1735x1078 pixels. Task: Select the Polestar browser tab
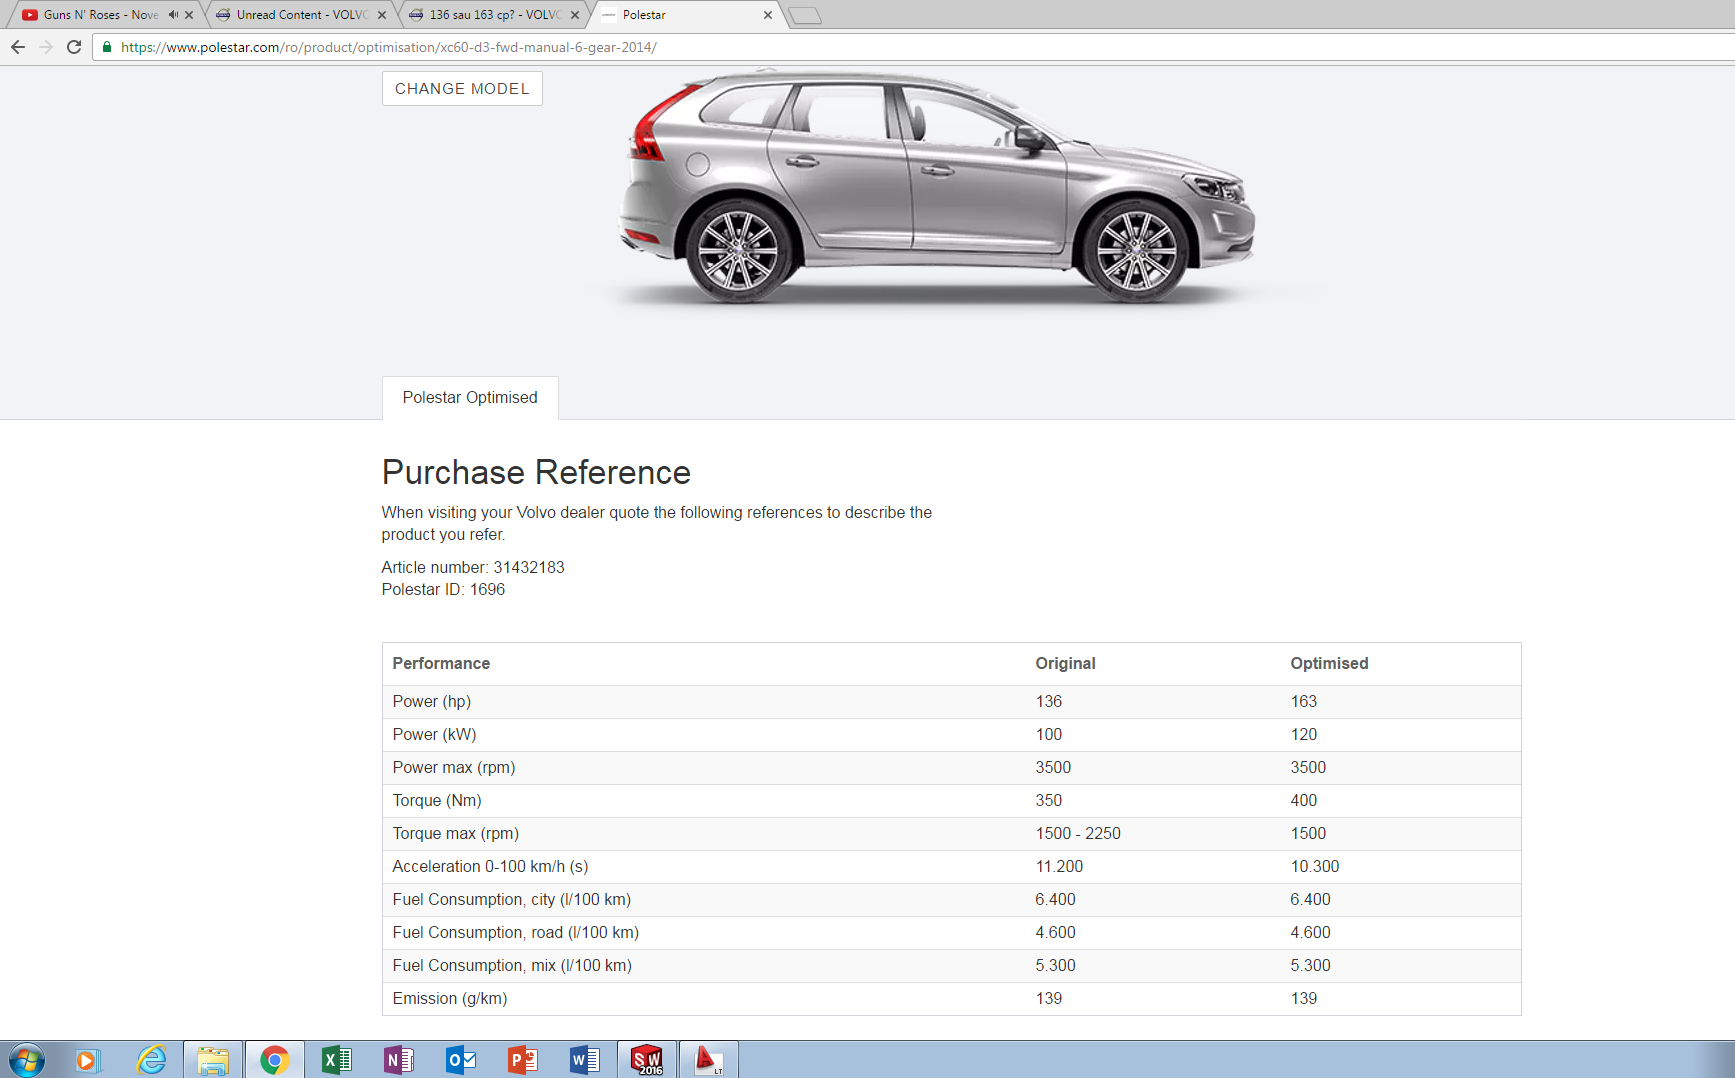[x=687, y=15]
